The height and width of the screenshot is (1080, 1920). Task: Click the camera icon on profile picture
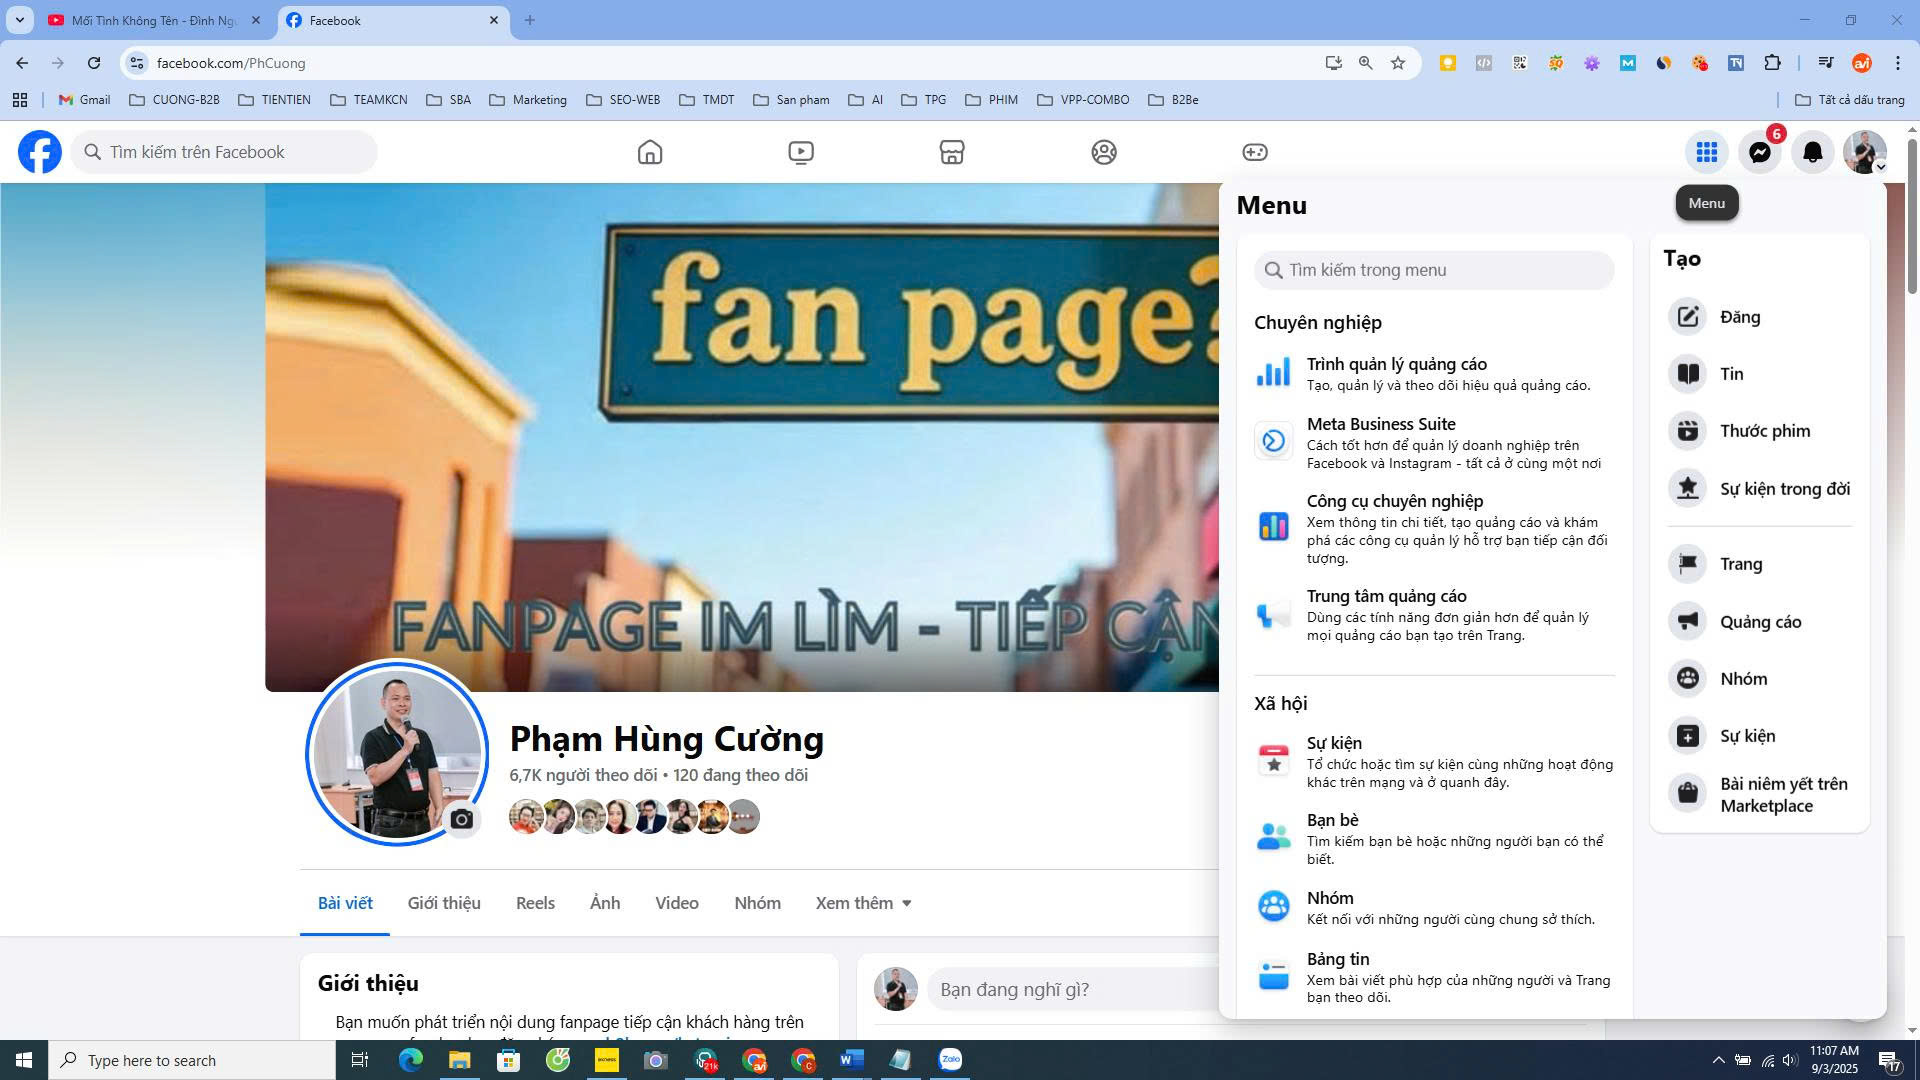[461, 820]
